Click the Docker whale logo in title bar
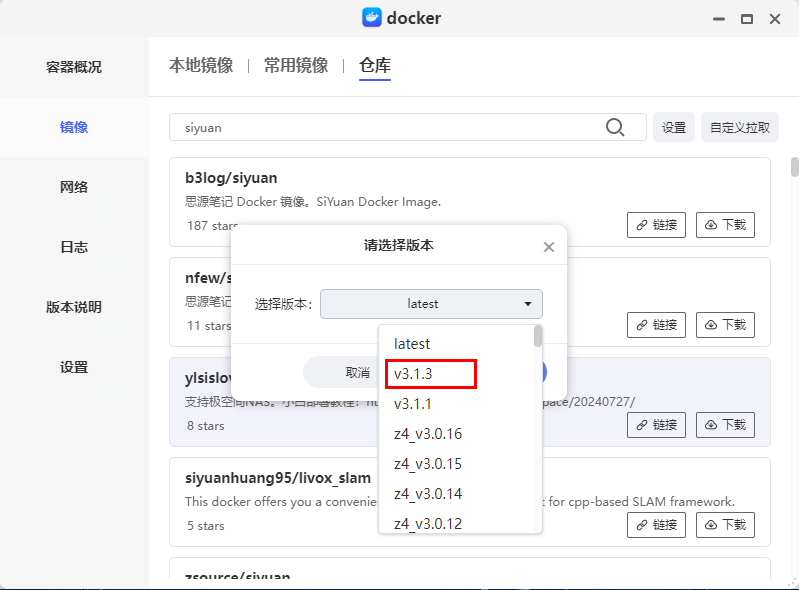 tap(371, 18)
